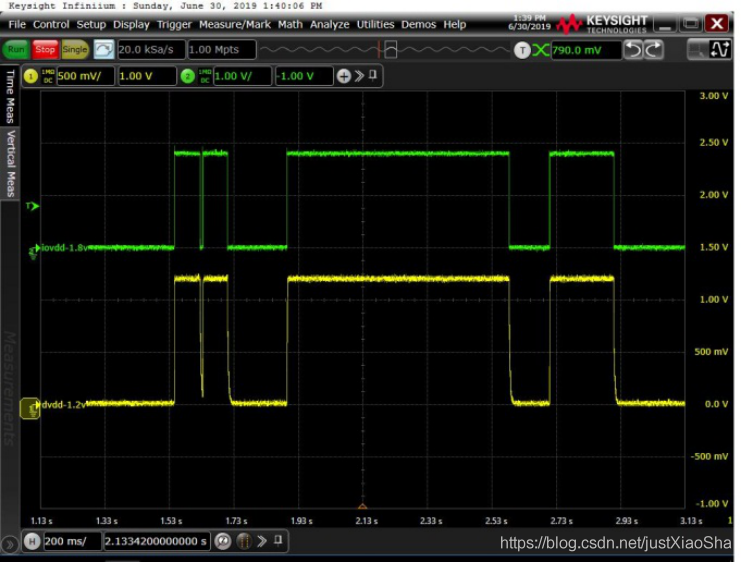This screenshot has width=742, height=562.
Task: Open the Analyze menu
Action: 329,25
